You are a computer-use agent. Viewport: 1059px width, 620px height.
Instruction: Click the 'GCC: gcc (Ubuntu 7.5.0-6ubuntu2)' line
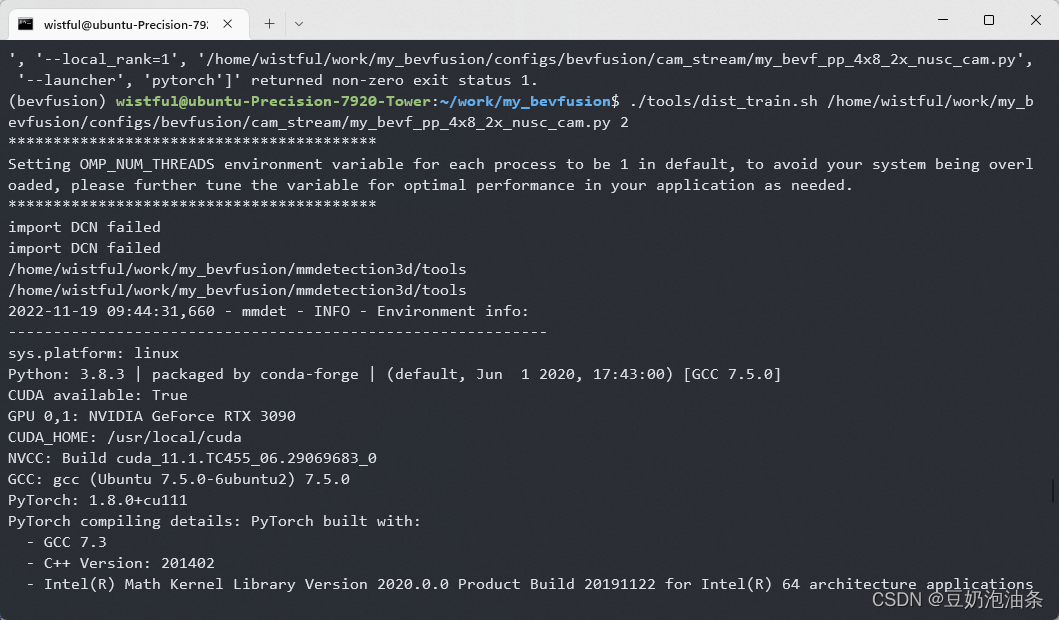pyautogui.click(x=179, y=479)
